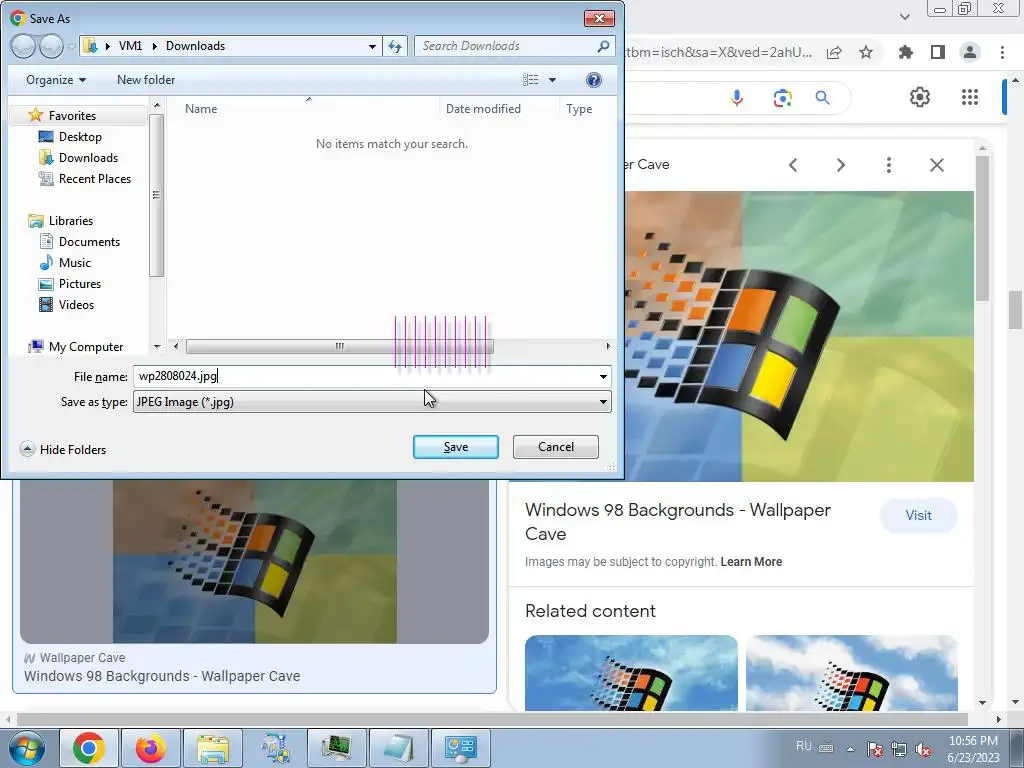Click the horizontal scrollbar in file list
This screenshot has height=768, width=1024.
(x=340, y=346)
